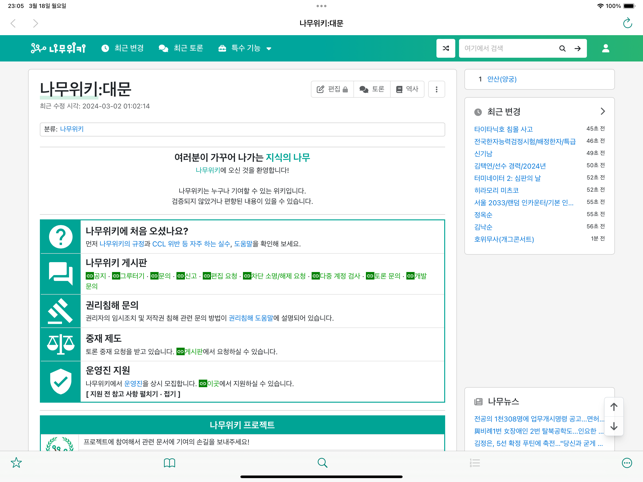Open the three-dot more options menu

436,89
